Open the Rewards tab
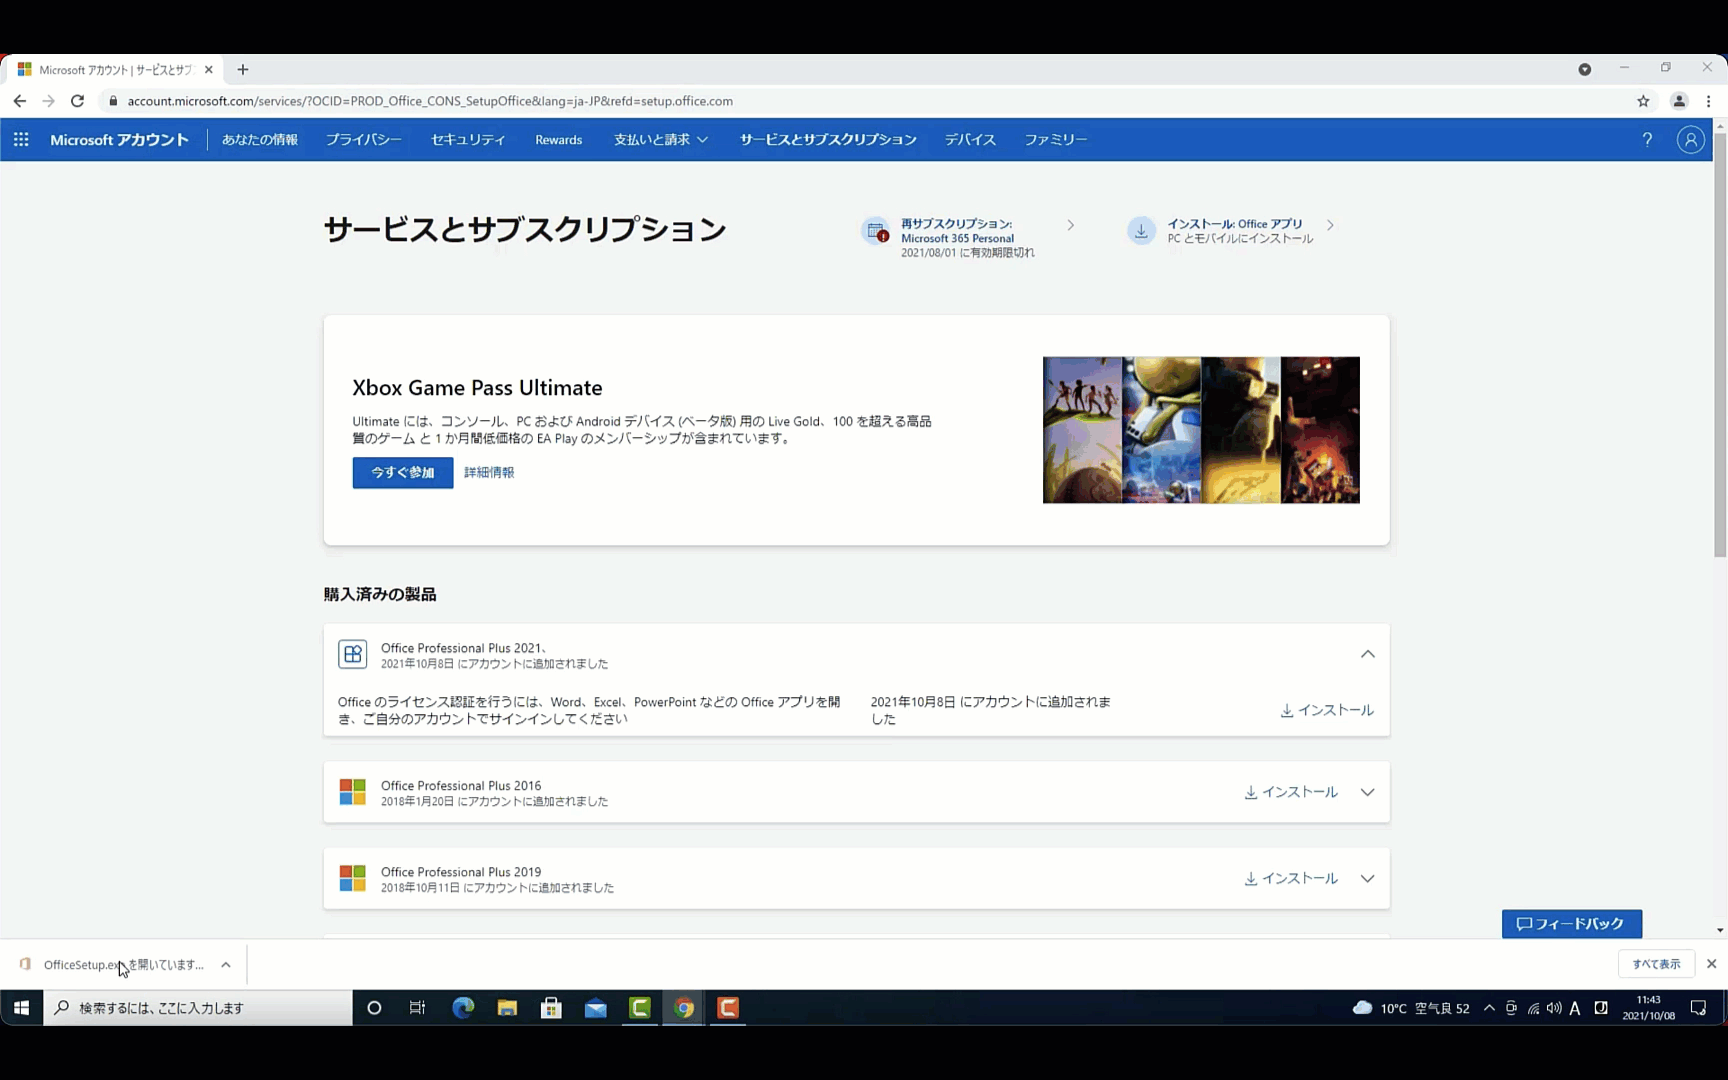Viewport: 1728px width, 1080px height. pos(558,140)
